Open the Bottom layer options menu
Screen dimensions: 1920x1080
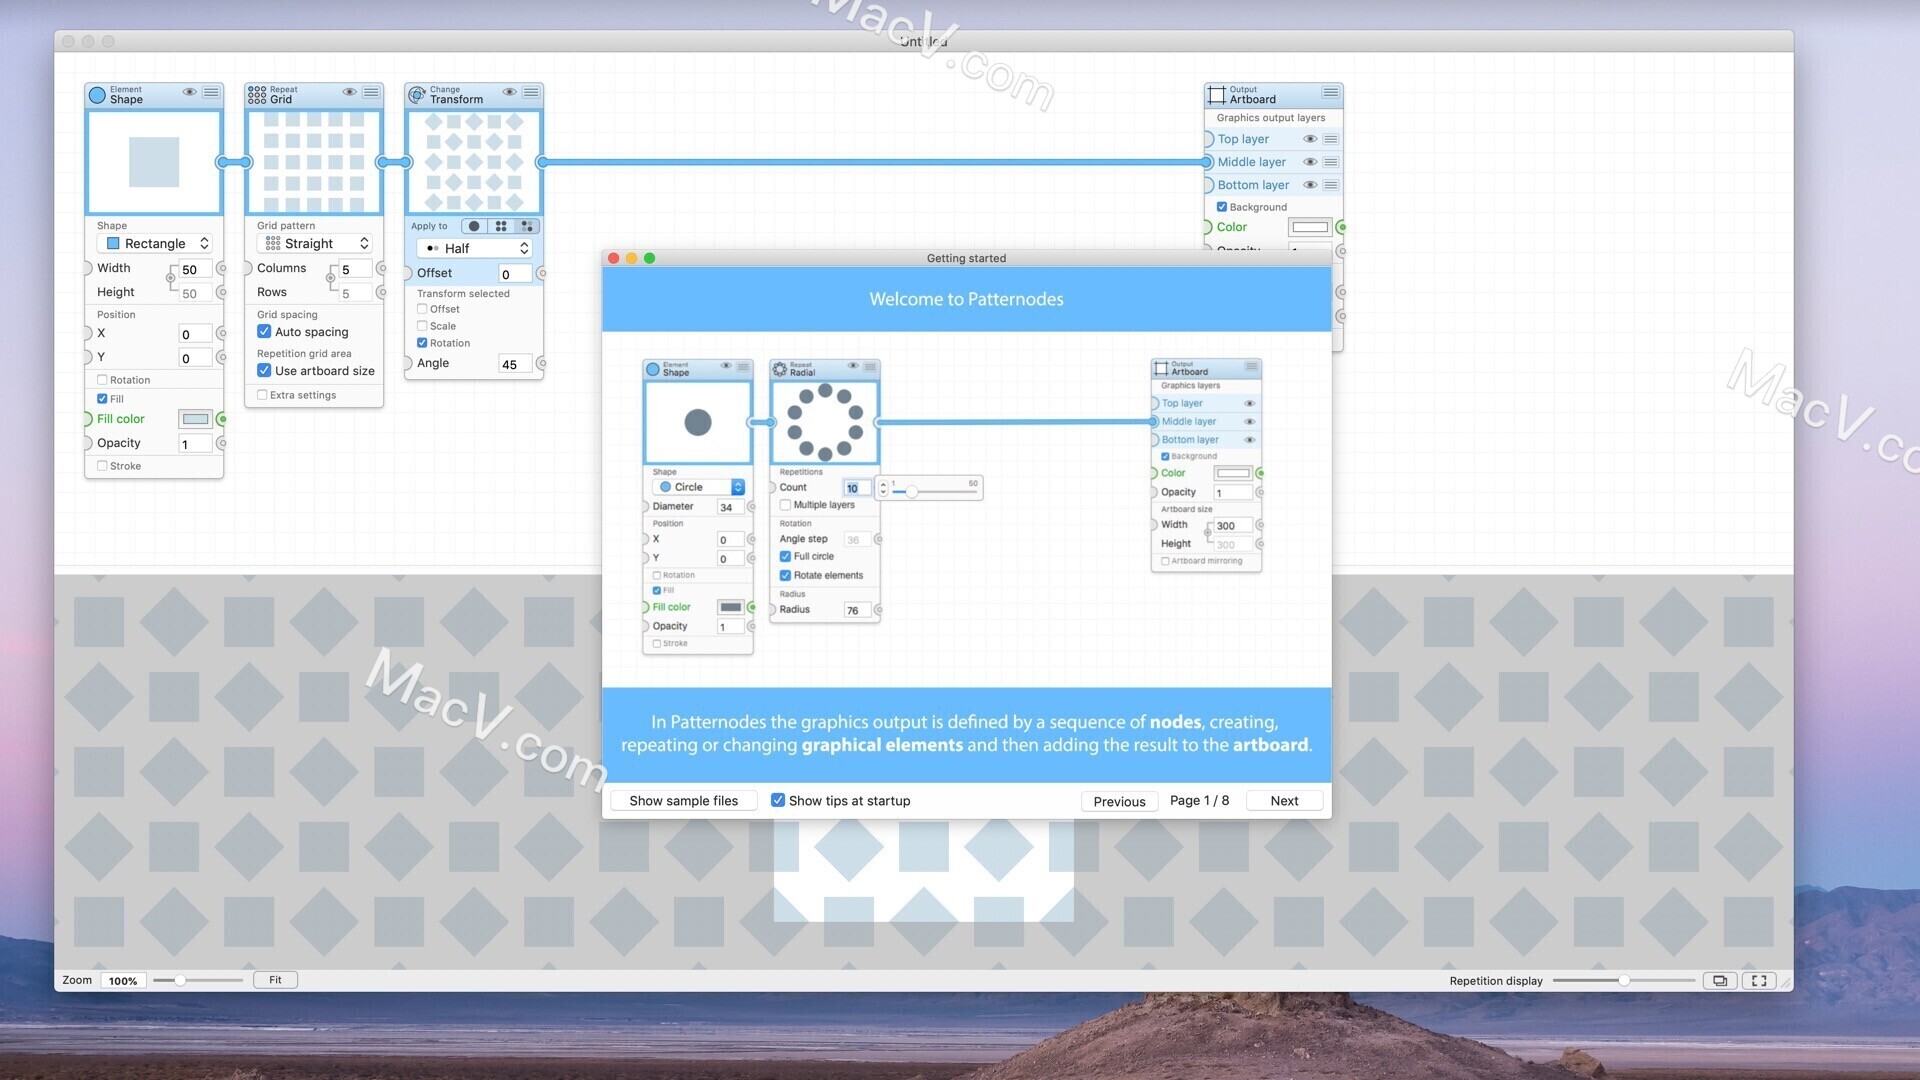(1331, 185)
